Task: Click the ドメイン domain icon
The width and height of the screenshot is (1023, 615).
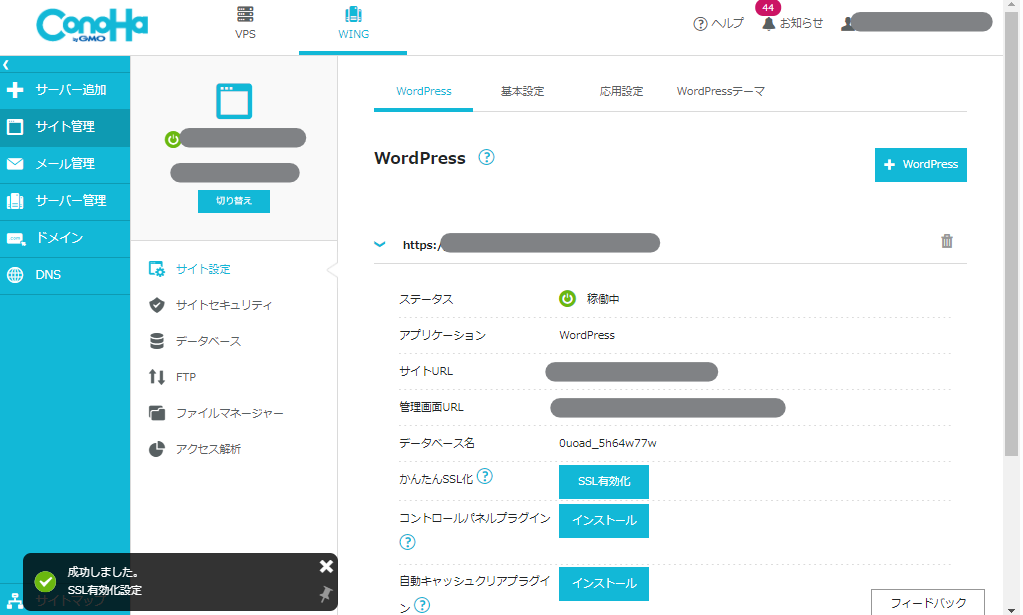Action: [x=16, y=238]
